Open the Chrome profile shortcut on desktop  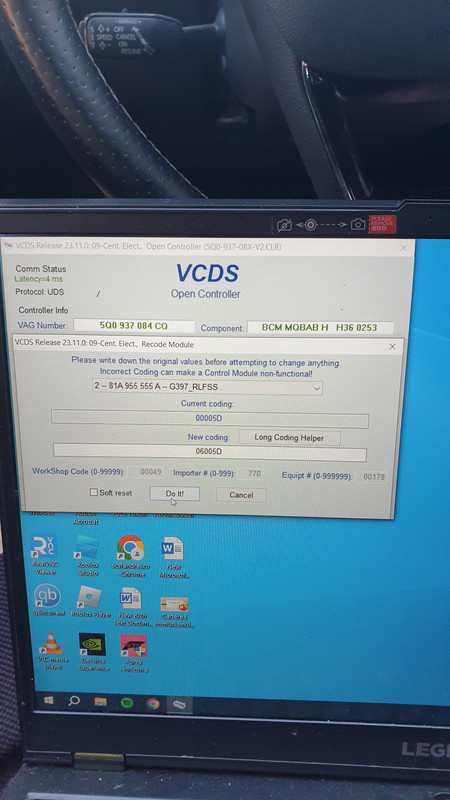[x=130, y=556]
